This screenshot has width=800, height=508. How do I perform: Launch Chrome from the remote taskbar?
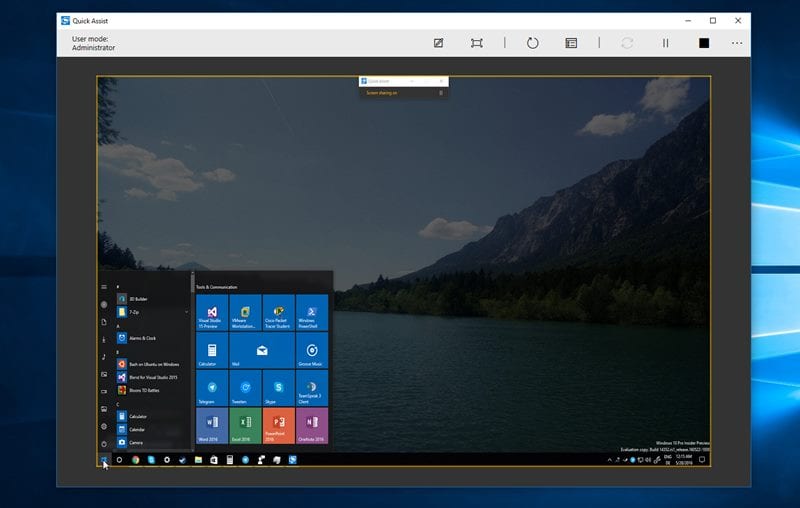135,460
